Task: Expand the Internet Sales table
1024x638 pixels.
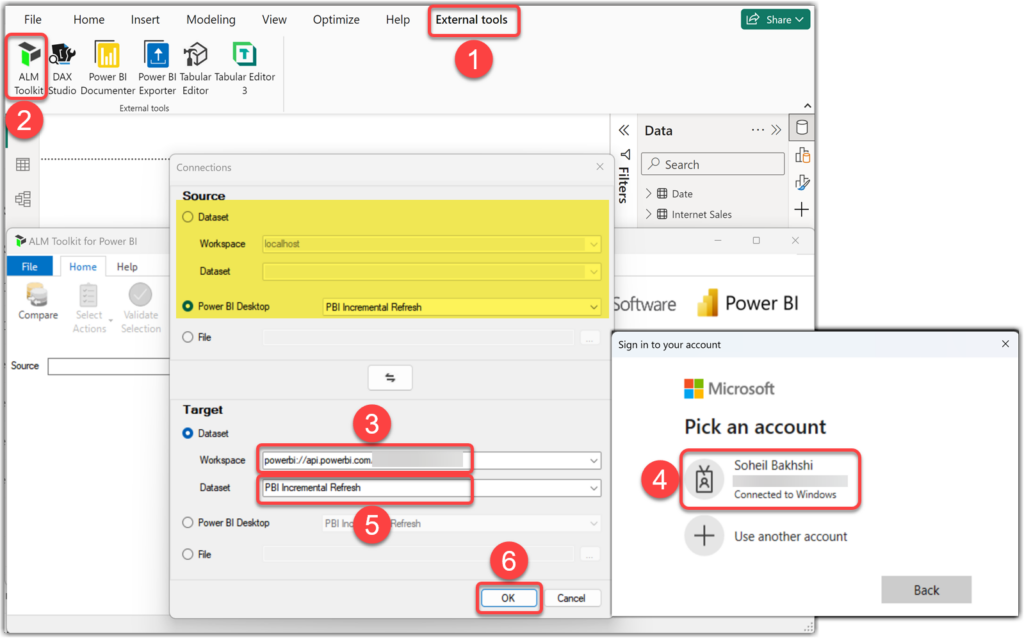Action: 648,214
